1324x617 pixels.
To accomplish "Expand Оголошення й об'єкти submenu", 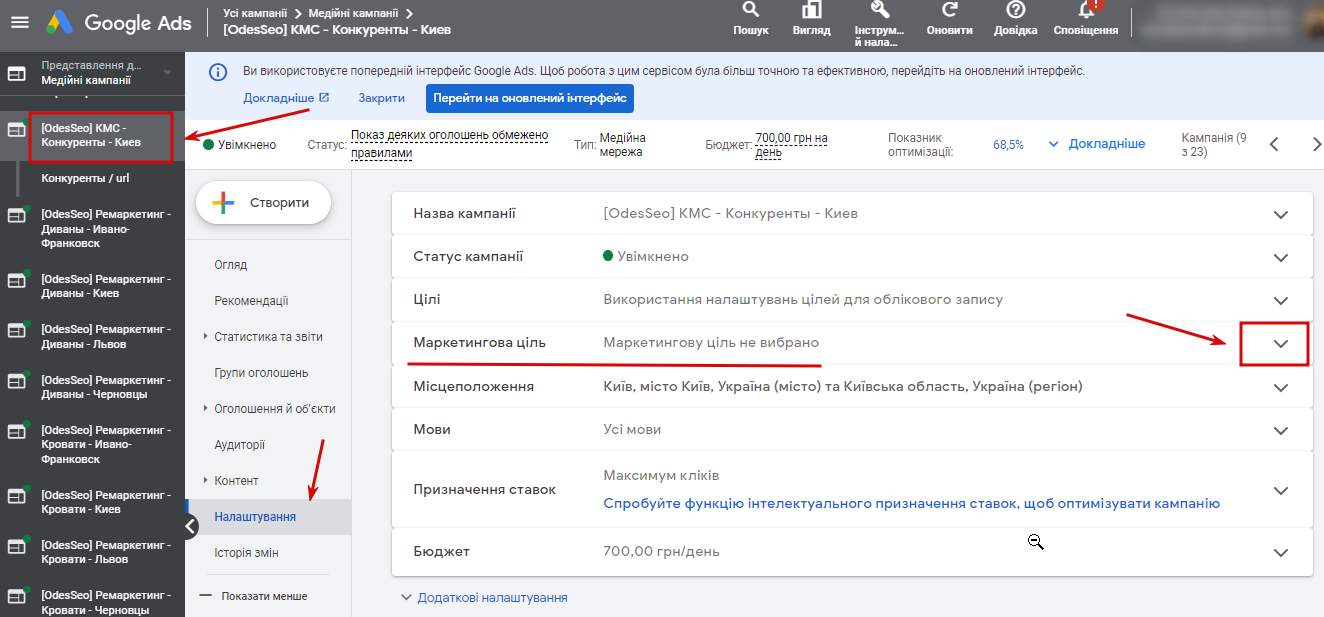I will pyautogui.click(x=205, y=409).
